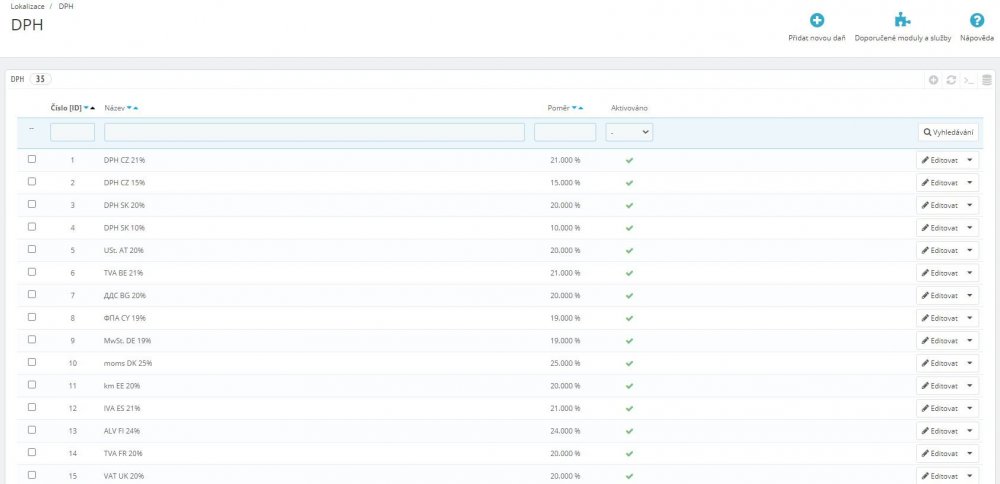The image size is (1000, 484).
Task: Check the DPH SK 10% row
Action: click(x=32, y=226)
